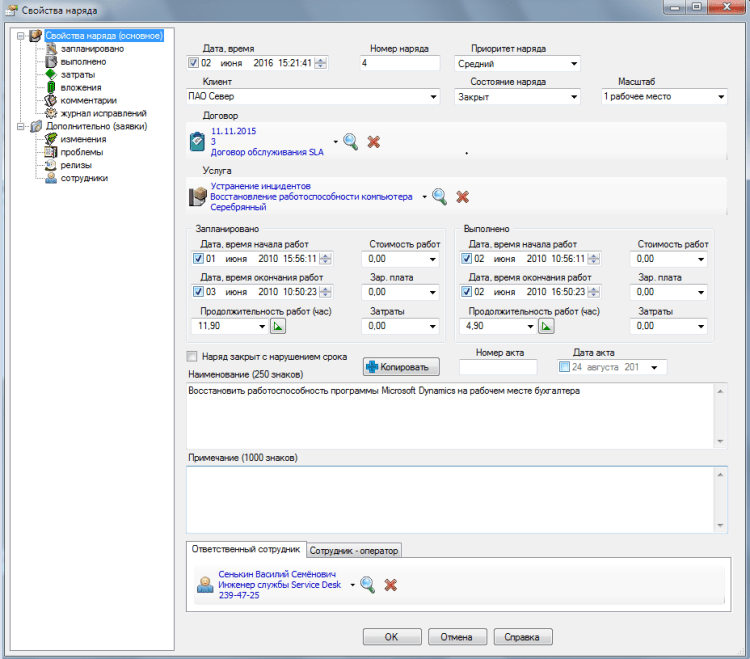Switch to the 'Сотрудник - оператор' tab

[x=353, y=550]
